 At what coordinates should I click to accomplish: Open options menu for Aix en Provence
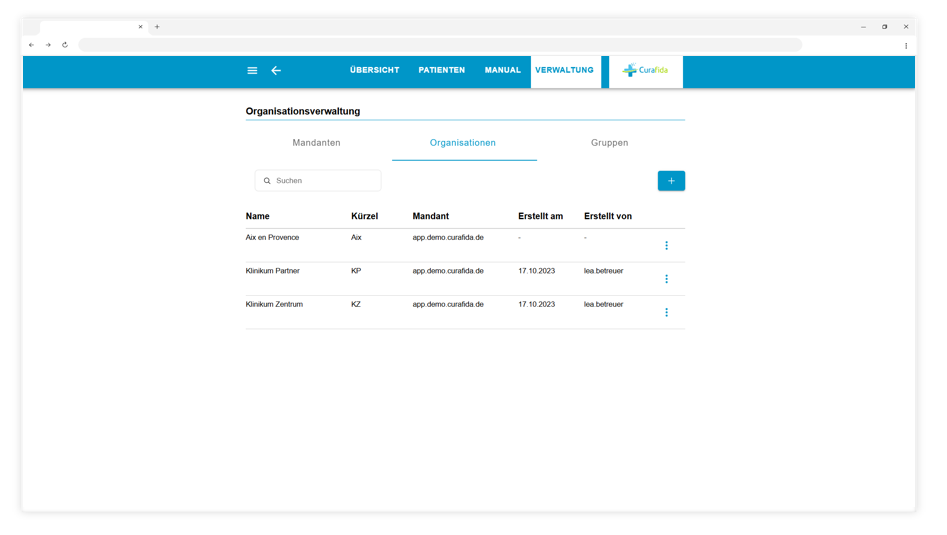pos(666,246)
